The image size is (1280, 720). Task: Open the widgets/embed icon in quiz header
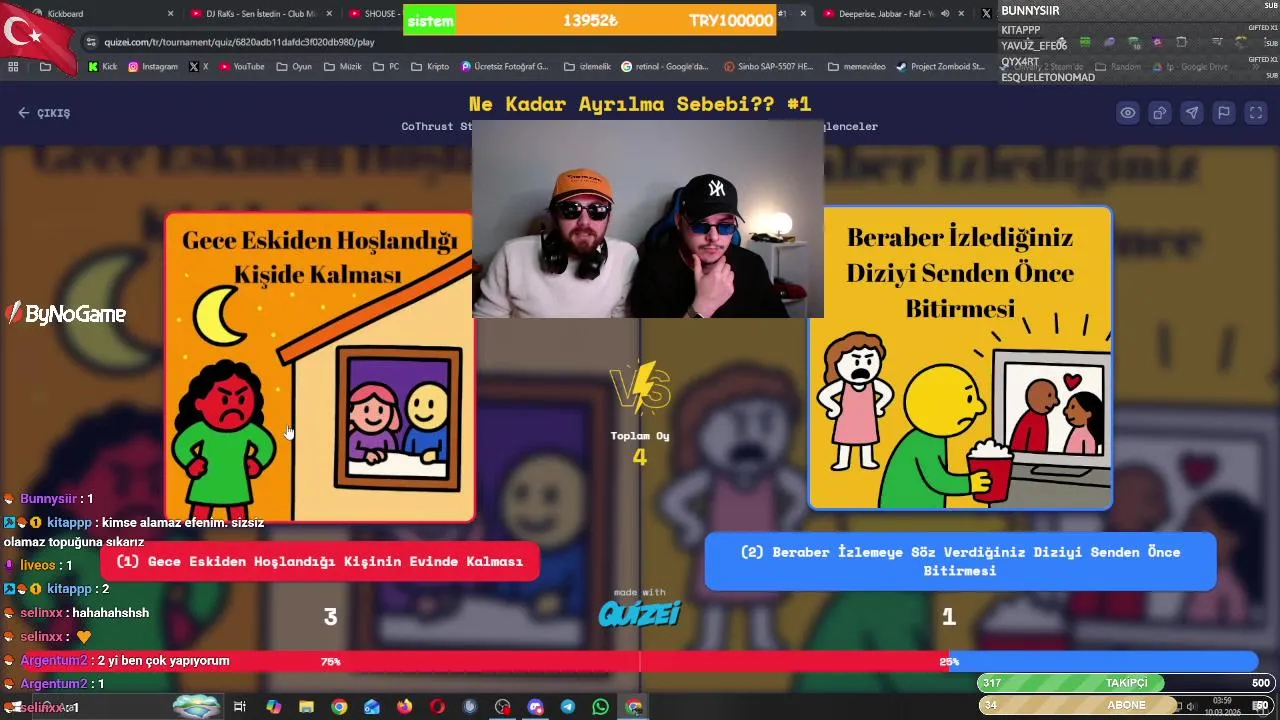[x=1160, y=113]
